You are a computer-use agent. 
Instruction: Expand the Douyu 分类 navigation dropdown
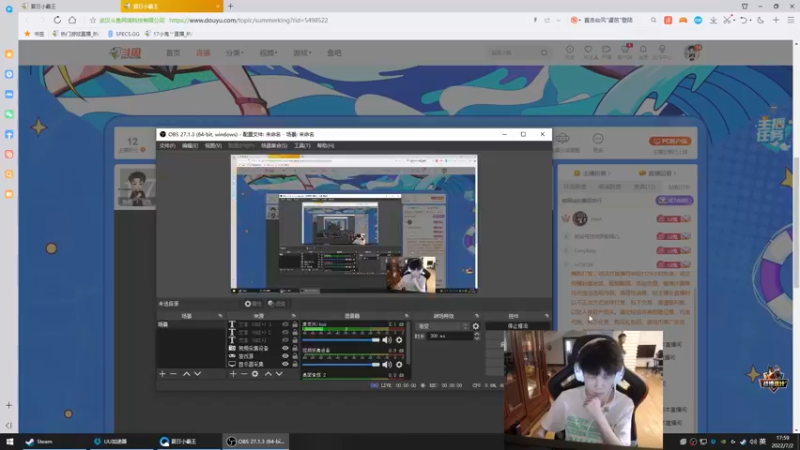coord(235,53)
